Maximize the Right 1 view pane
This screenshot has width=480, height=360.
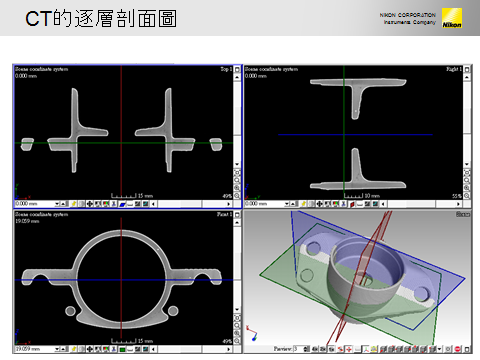coord(467,69)
